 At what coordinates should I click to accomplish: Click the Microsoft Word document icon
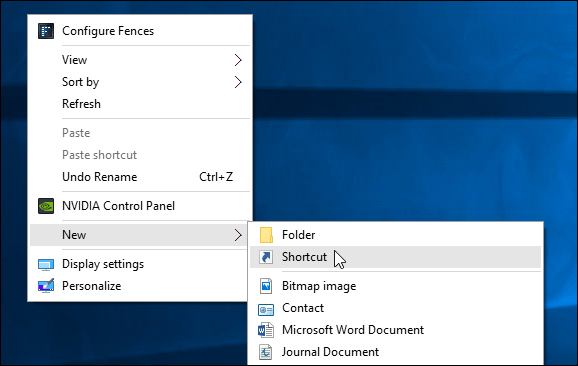266,330
